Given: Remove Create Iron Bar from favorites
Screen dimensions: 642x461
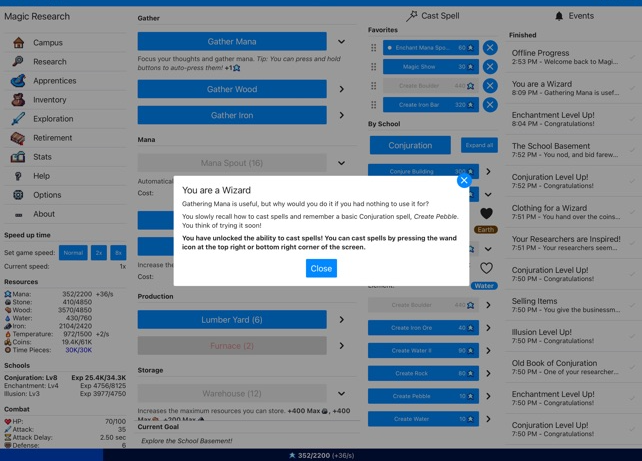Looking at the screenshot, I should (x=490, y=105).
